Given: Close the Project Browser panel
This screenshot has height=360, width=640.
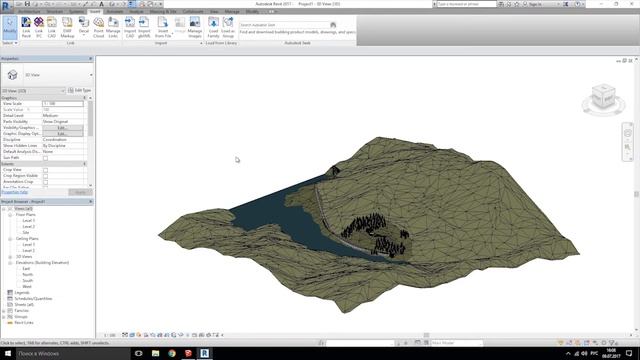Looking at the screenshot, I should [x=91, y=202].
